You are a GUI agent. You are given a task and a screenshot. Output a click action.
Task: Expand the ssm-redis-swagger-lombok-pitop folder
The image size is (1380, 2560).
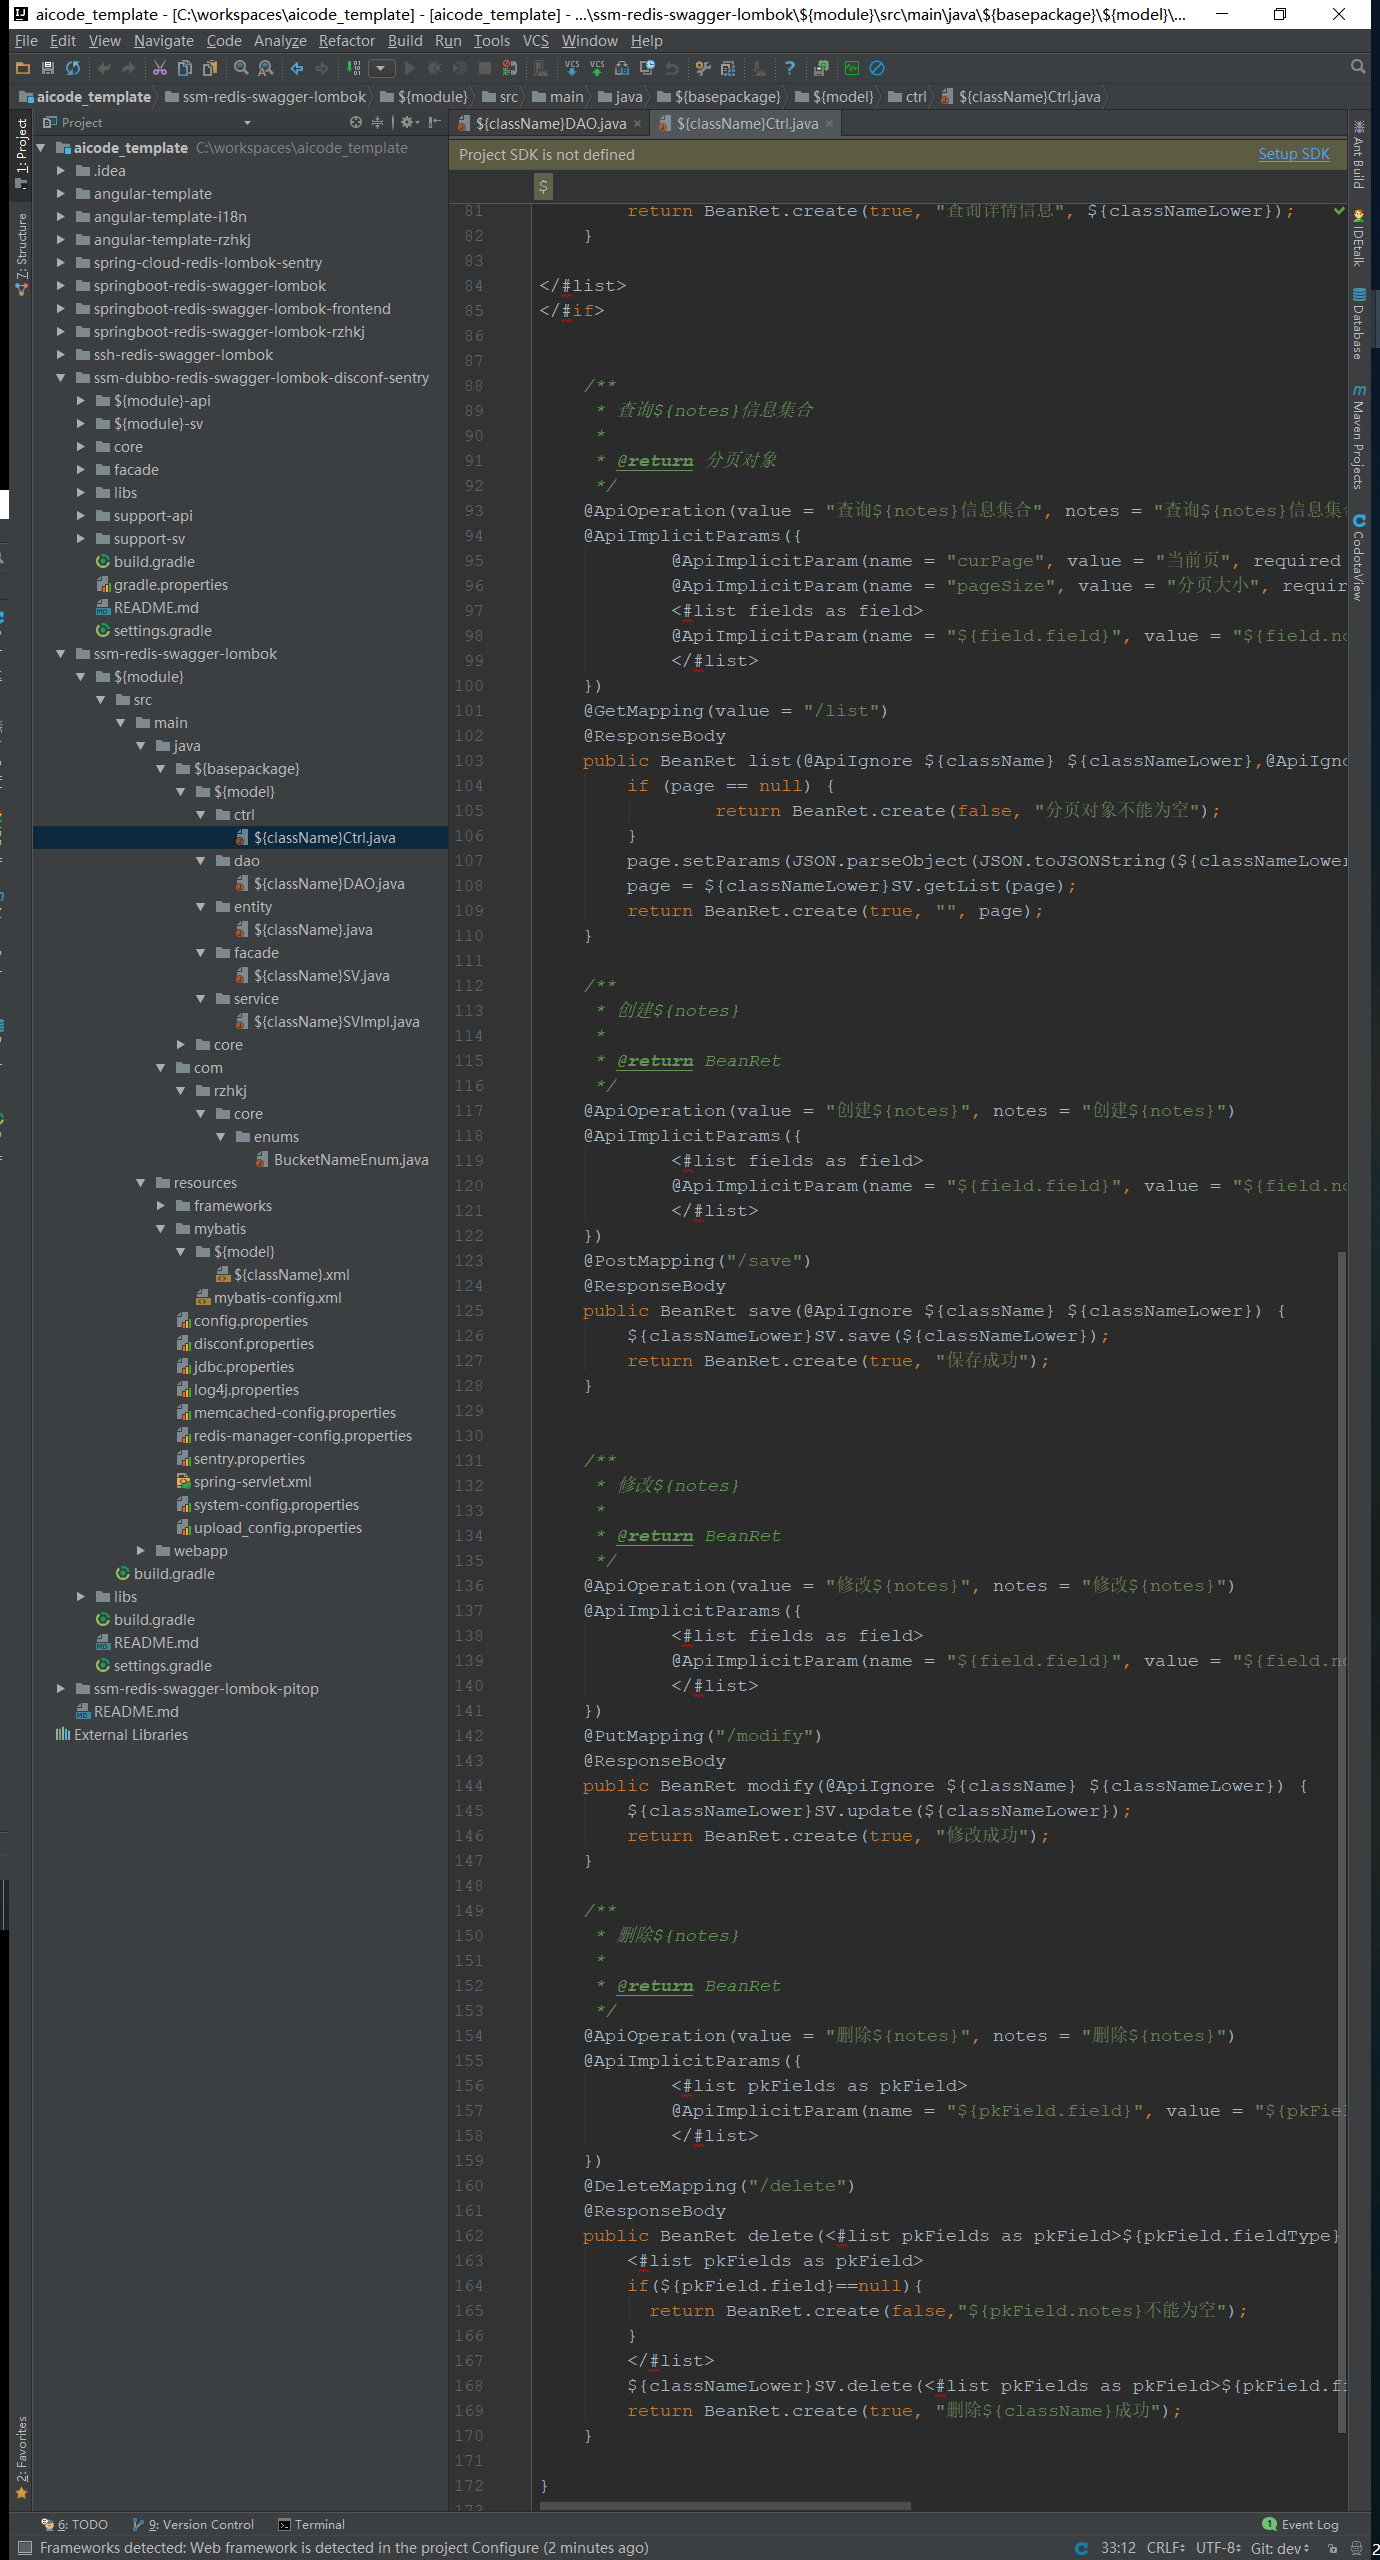click(x=60, y=1688)
